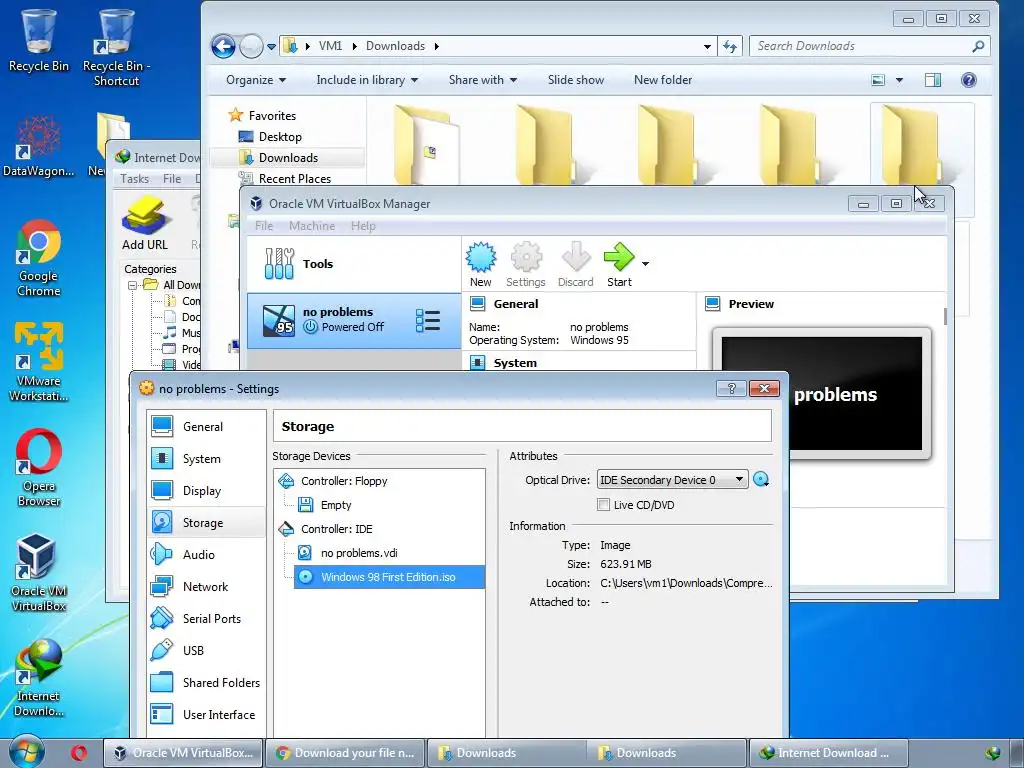
Task: Open the Oracle VM VirtualBox desktop shortcut
Action: coord(39,573)
